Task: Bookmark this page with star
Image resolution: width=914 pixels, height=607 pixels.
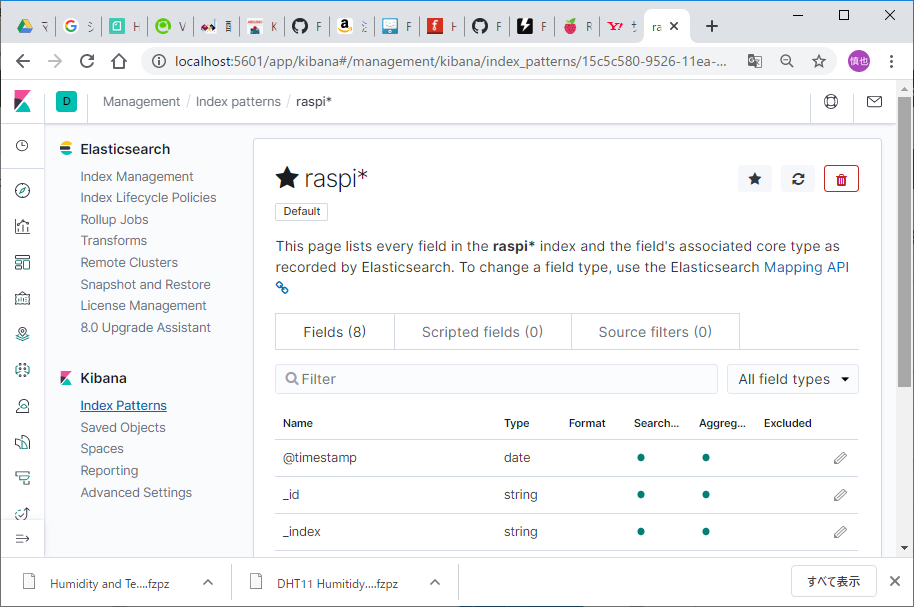Action: click(819, 61)
